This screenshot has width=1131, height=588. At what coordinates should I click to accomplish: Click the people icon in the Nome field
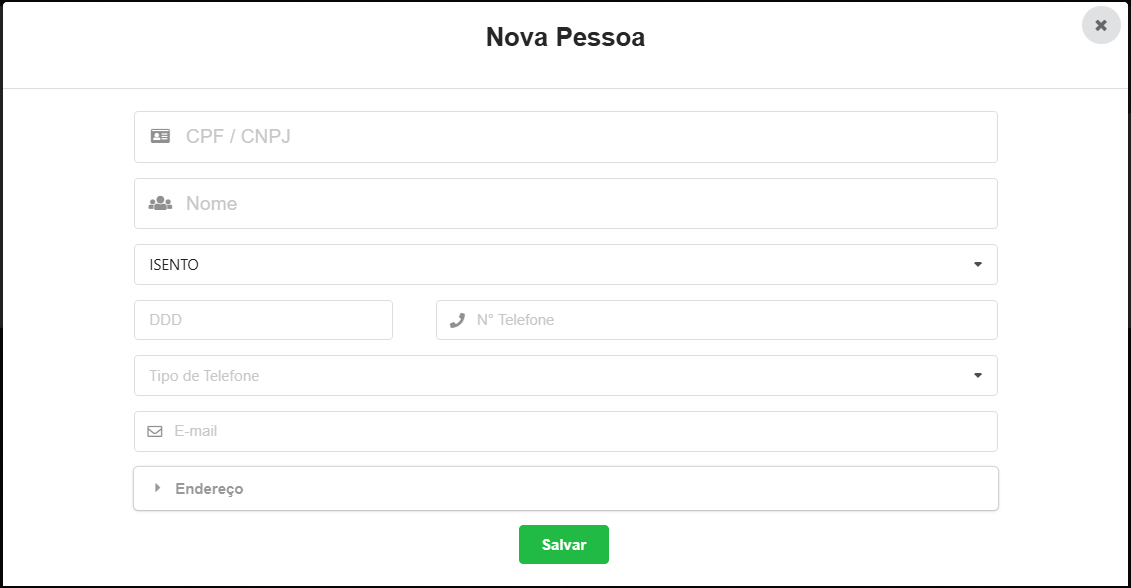pos(160,203)
